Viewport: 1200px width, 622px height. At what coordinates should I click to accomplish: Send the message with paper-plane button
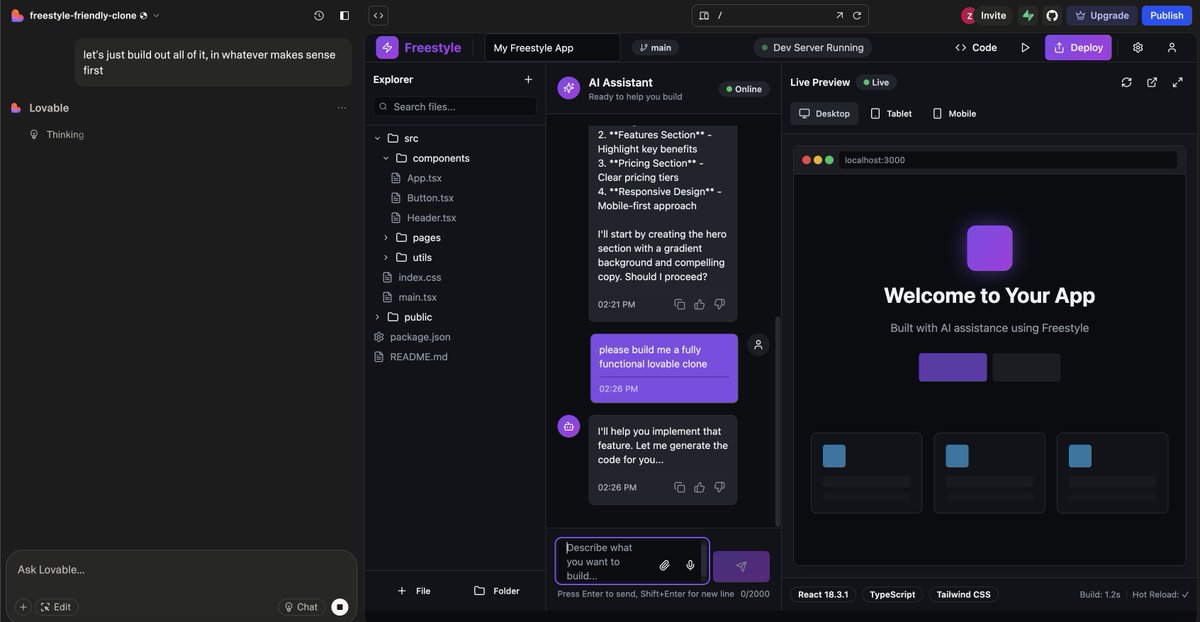[741, 566]
